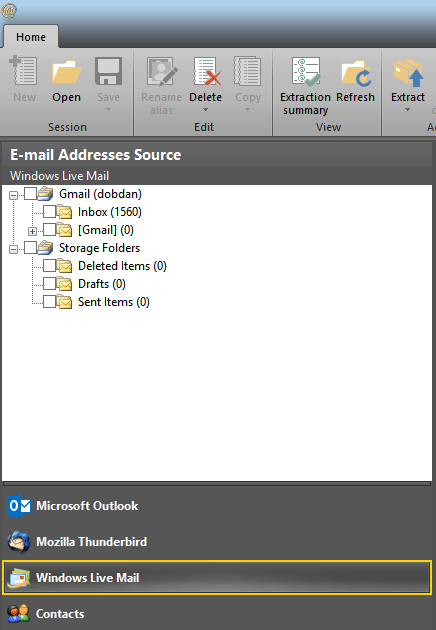Click the application @ logo icon

pyautogui.click(x=8, y=10)
